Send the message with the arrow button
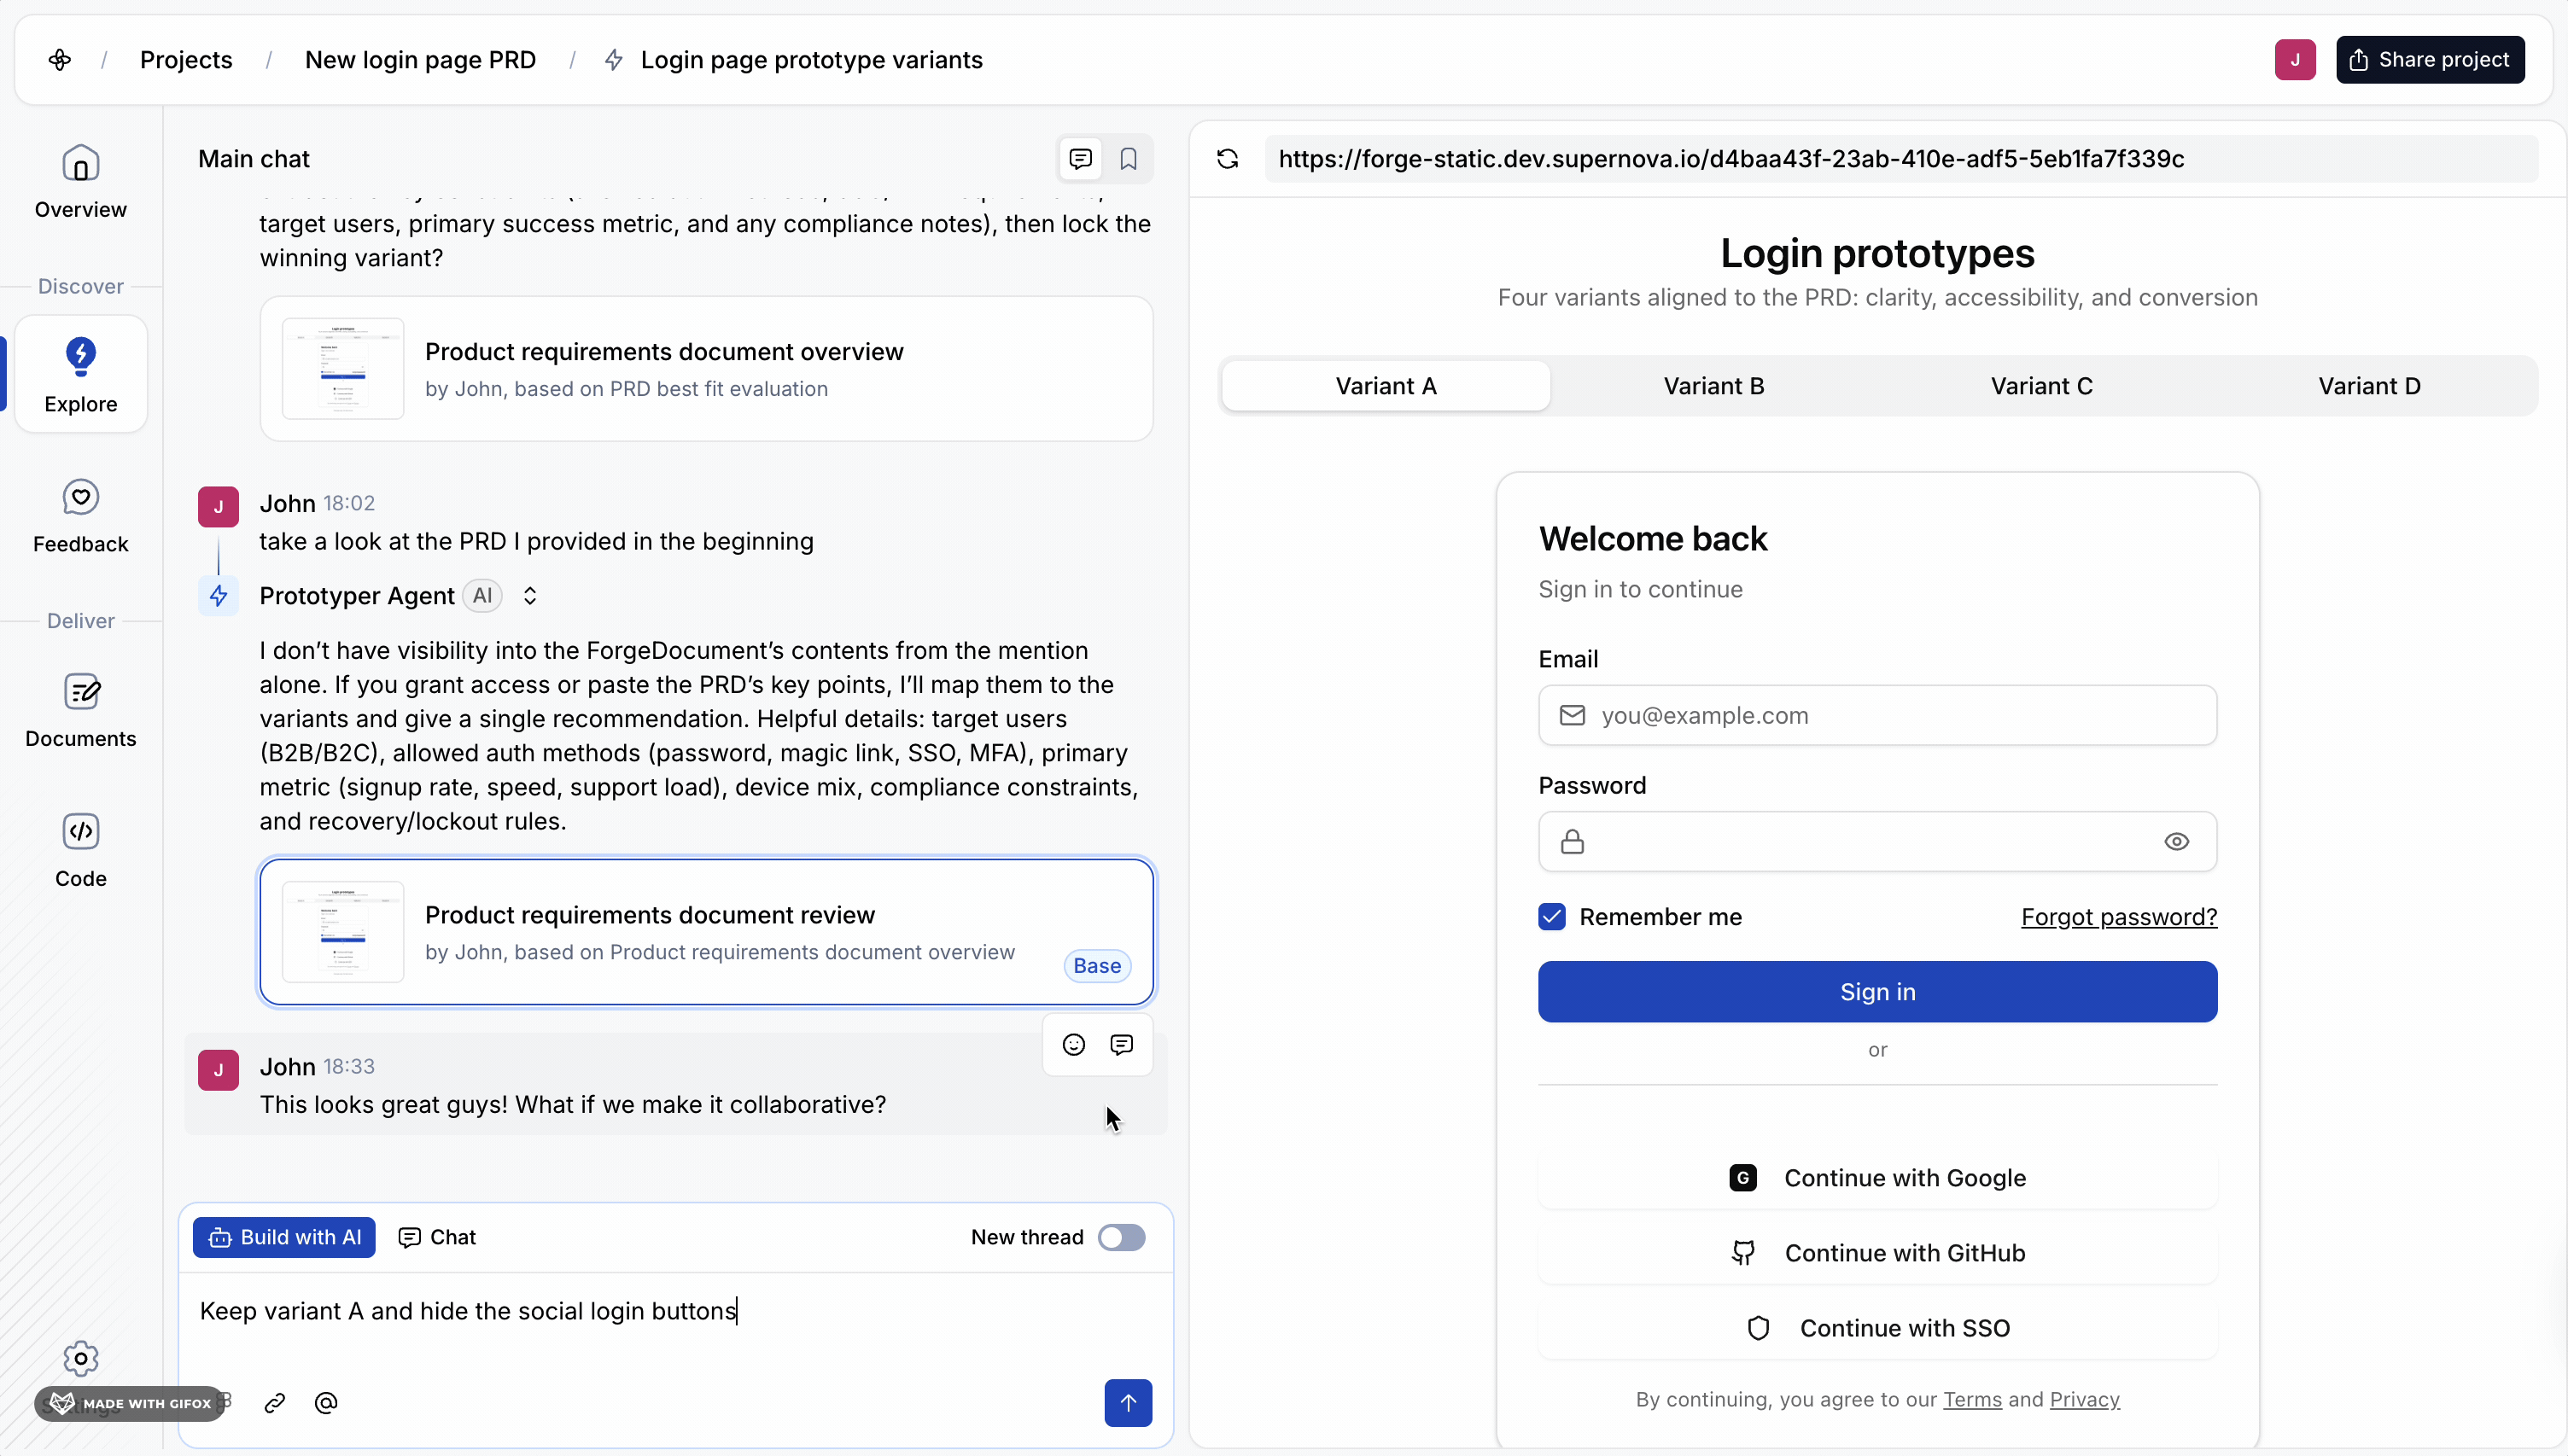Viewport: 2568px width, 1456px height. pos(1127,1403)
